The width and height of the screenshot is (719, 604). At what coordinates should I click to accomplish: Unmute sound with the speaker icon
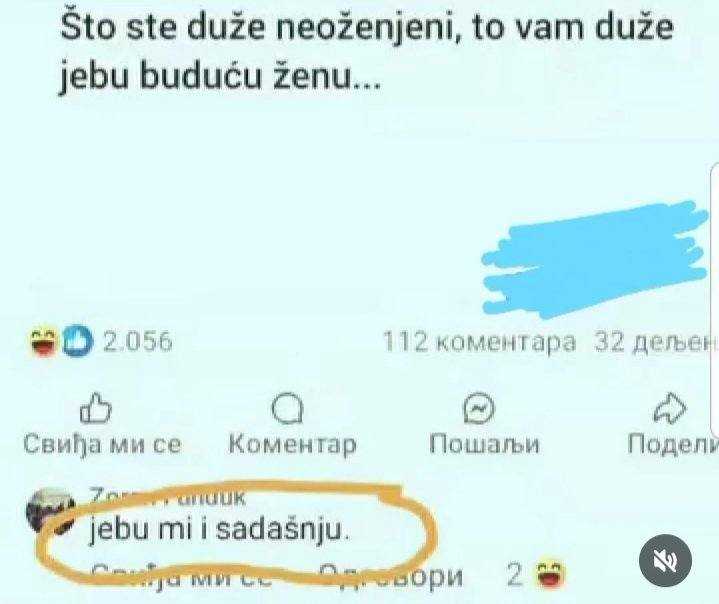pyautogui.click(x=665, y=560)
